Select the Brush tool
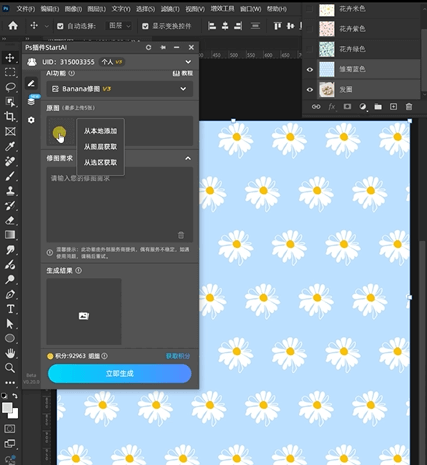Screen dimensions: 427x465 10,176
